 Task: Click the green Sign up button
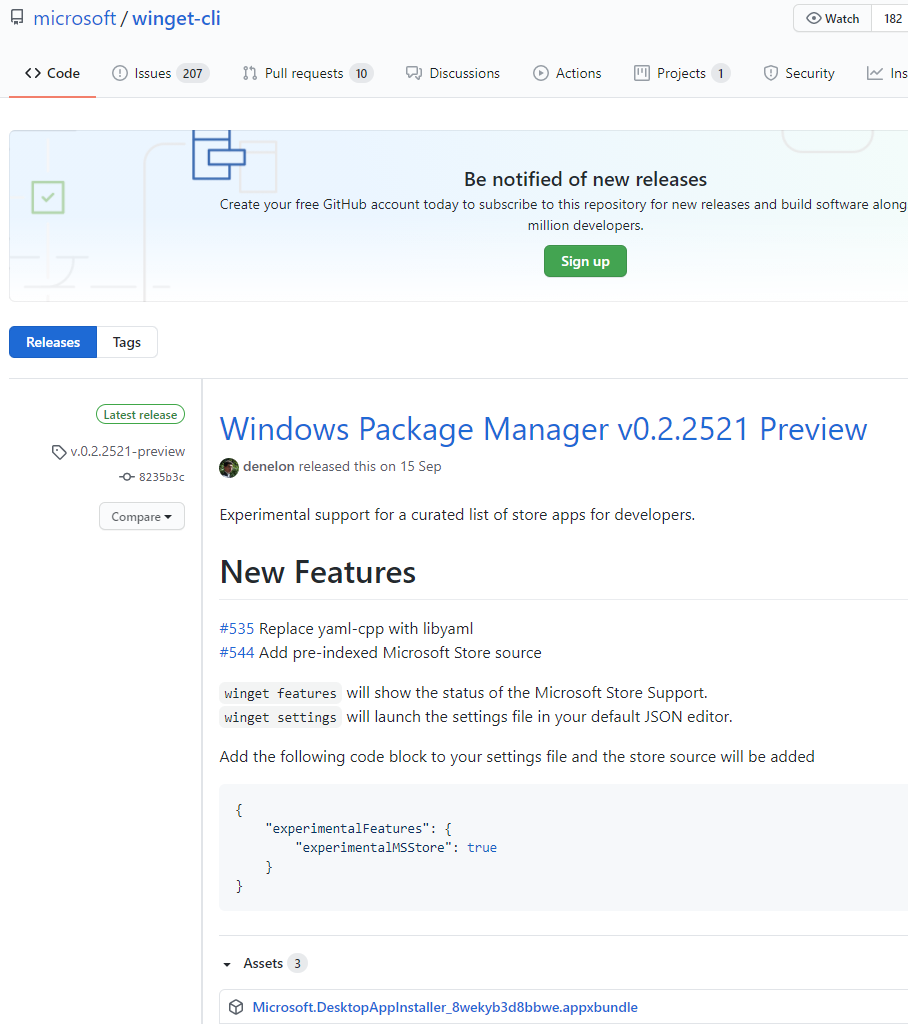click(x=585, y=261)
